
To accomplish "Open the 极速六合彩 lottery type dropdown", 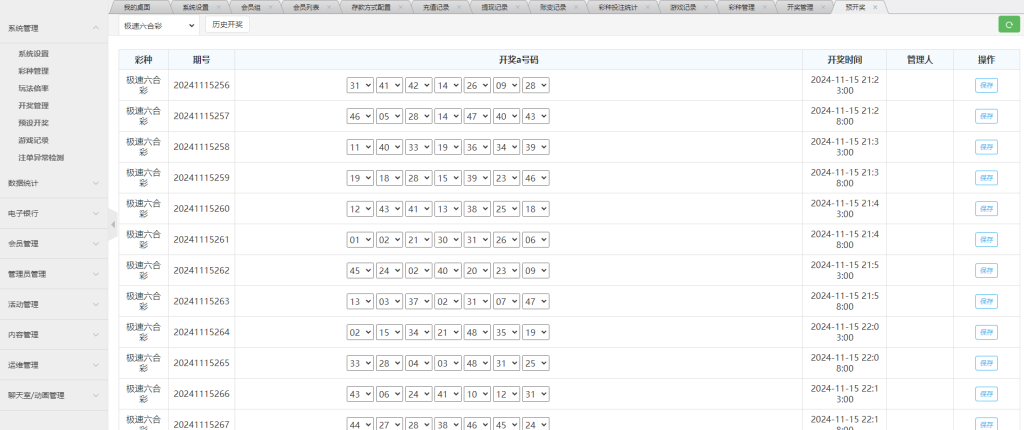I will [x=158, y=24].
